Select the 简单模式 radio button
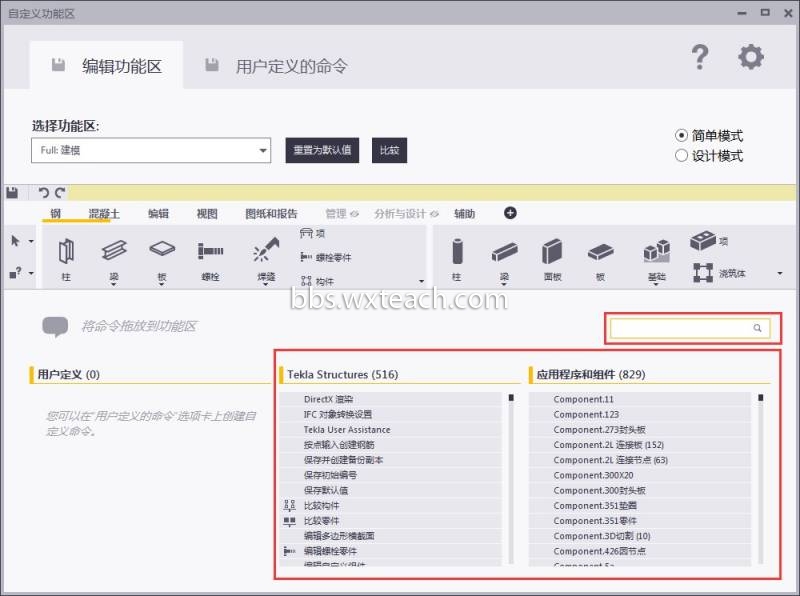The width and height of the screenshot is (800, 596). click(681, 136)
